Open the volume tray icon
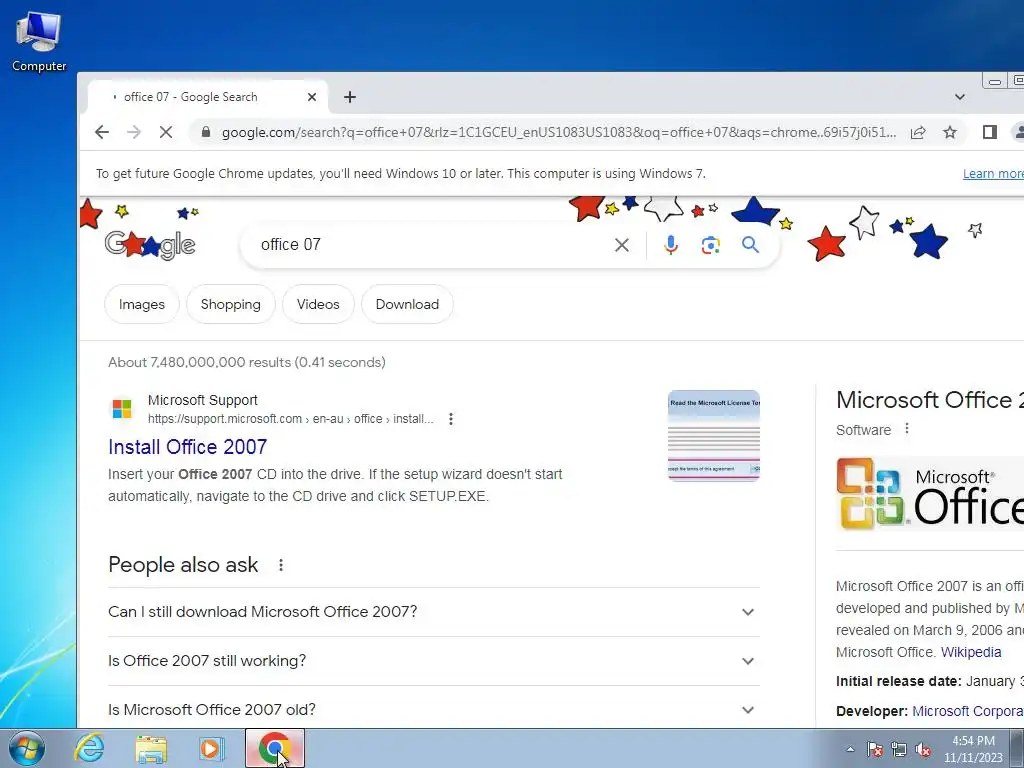This screenshot has height=768, width=1024. tap(923, 749)
